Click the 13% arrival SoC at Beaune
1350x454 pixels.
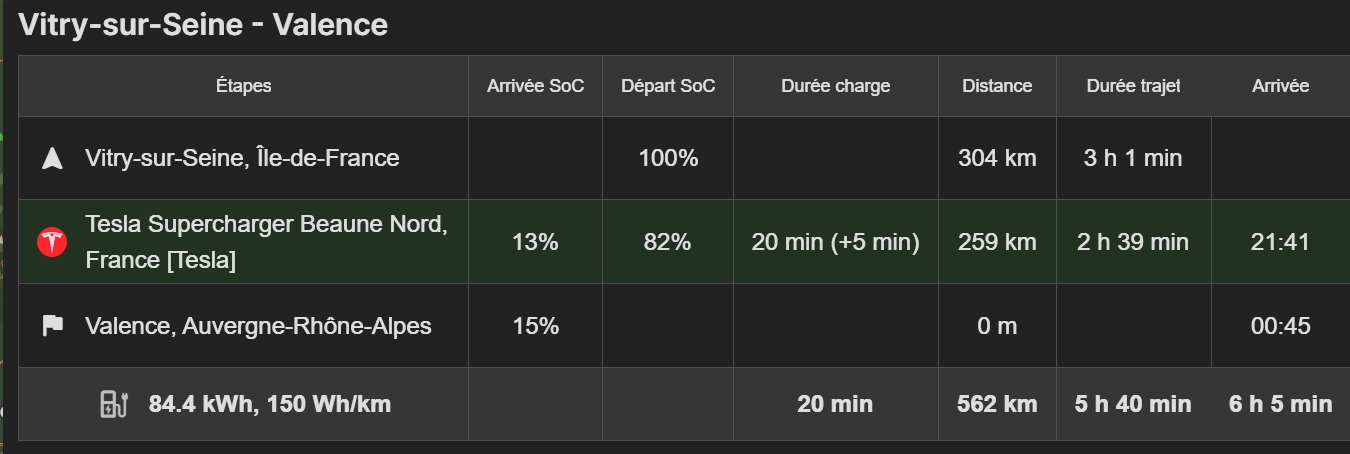point(535,242)
